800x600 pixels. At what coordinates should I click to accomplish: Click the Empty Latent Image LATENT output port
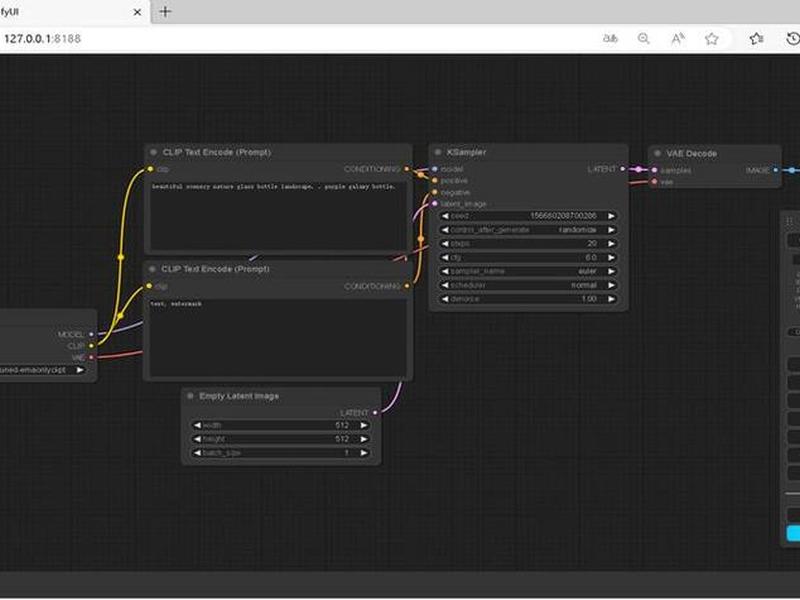click(x=375, y=412)
